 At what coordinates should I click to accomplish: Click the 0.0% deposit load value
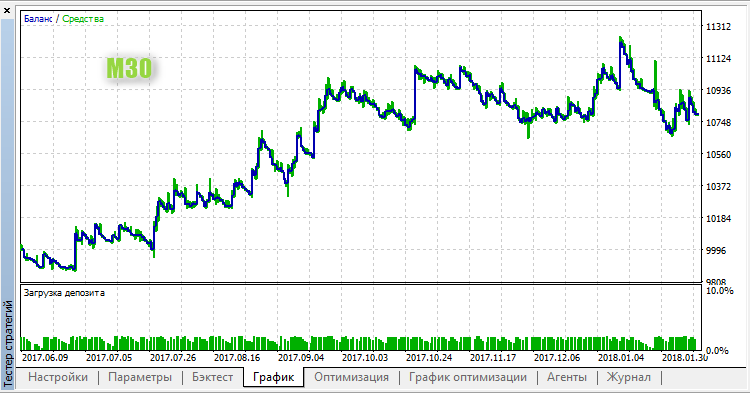[x=717, y=350]
